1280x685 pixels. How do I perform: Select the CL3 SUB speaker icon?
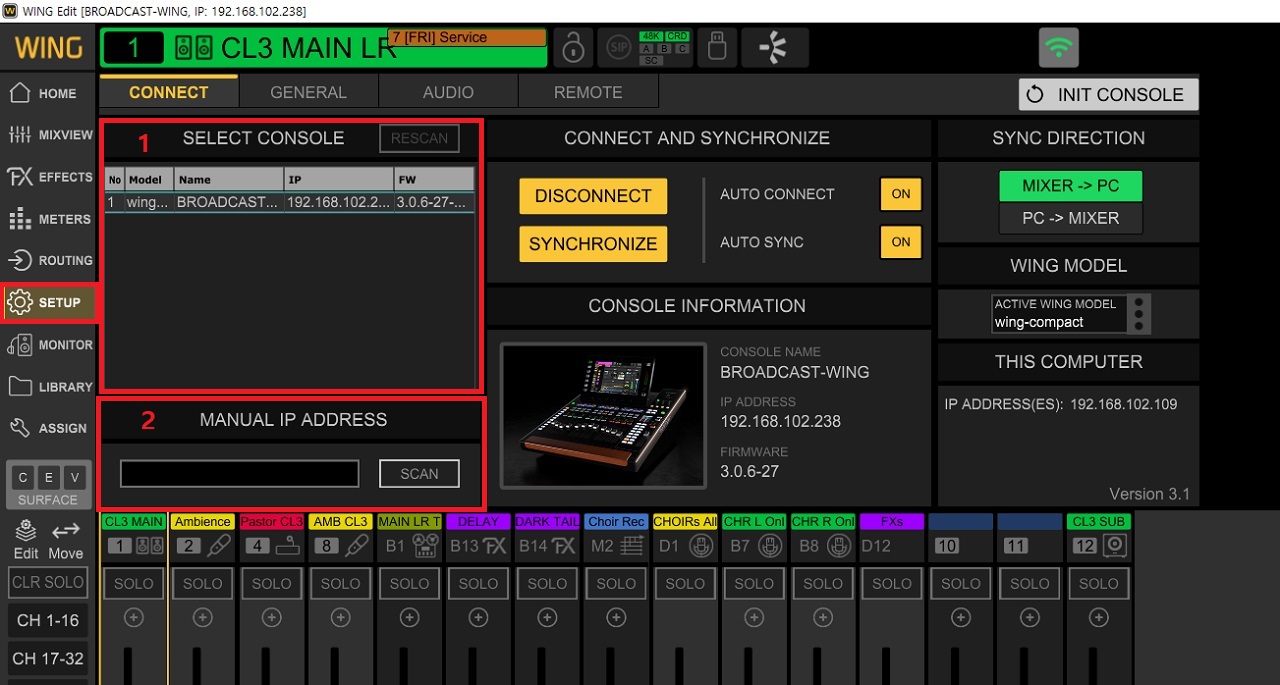point(1114,546)
